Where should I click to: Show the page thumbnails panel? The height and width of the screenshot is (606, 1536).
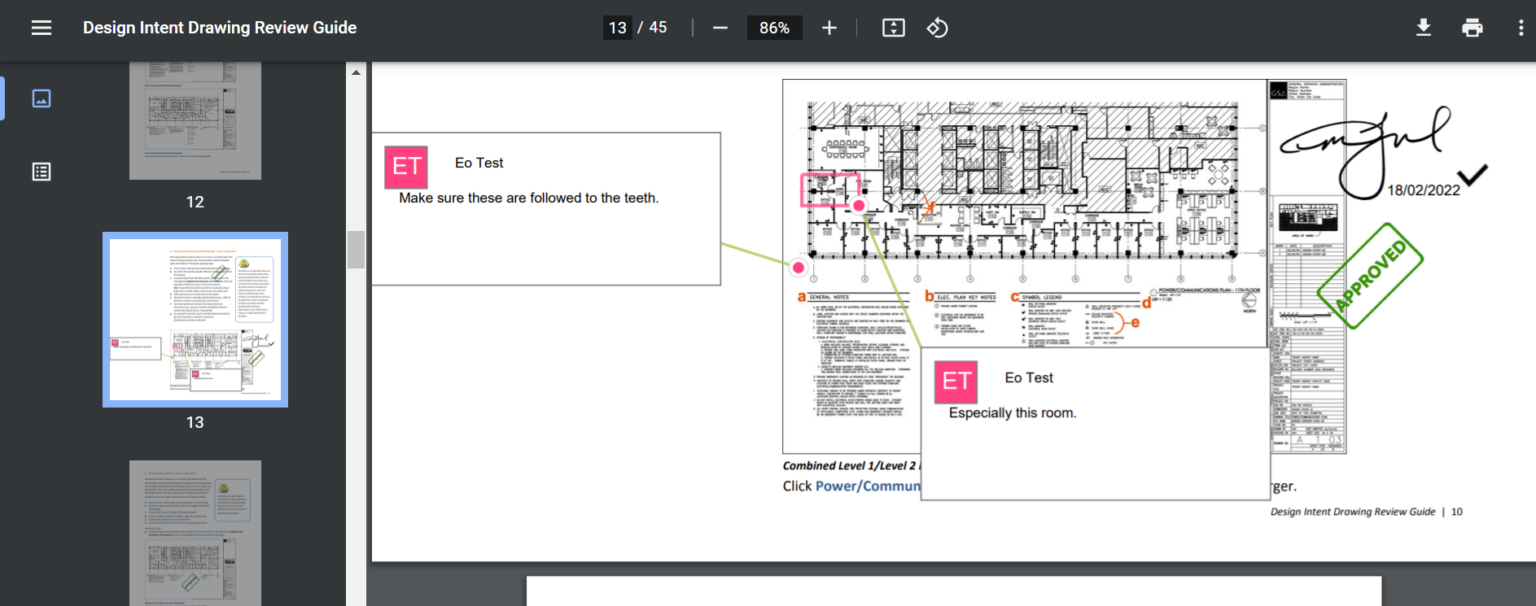(41, 98)
